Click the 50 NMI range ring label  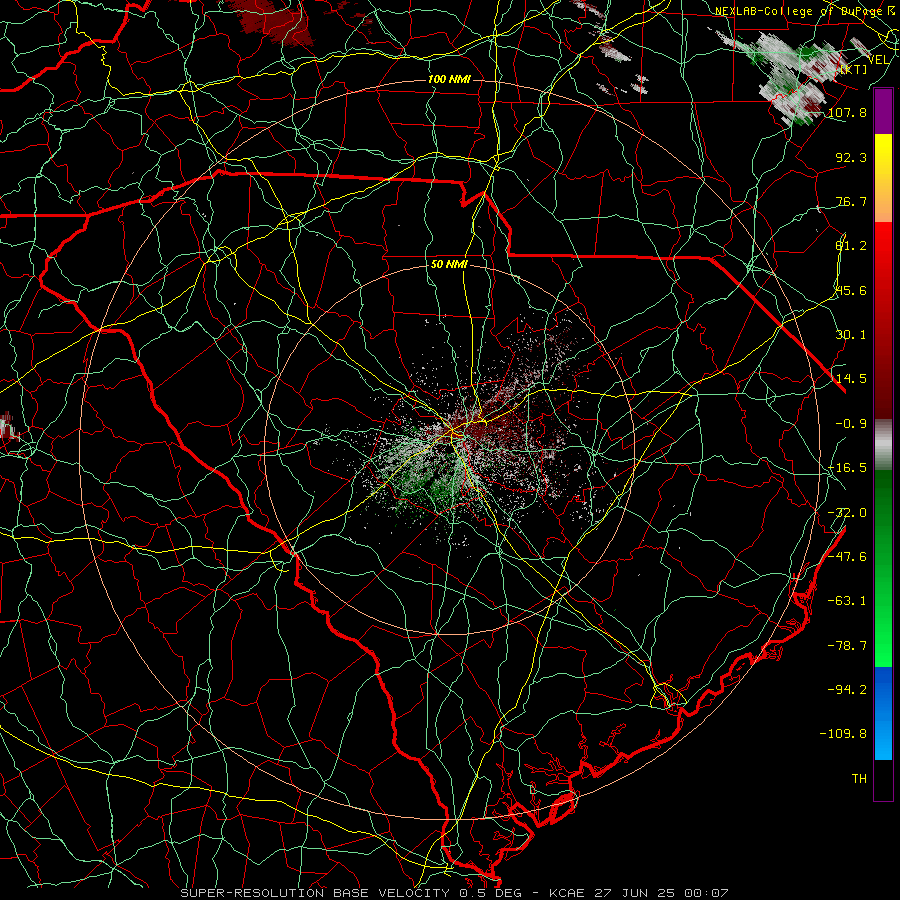[x=449, y=265]
